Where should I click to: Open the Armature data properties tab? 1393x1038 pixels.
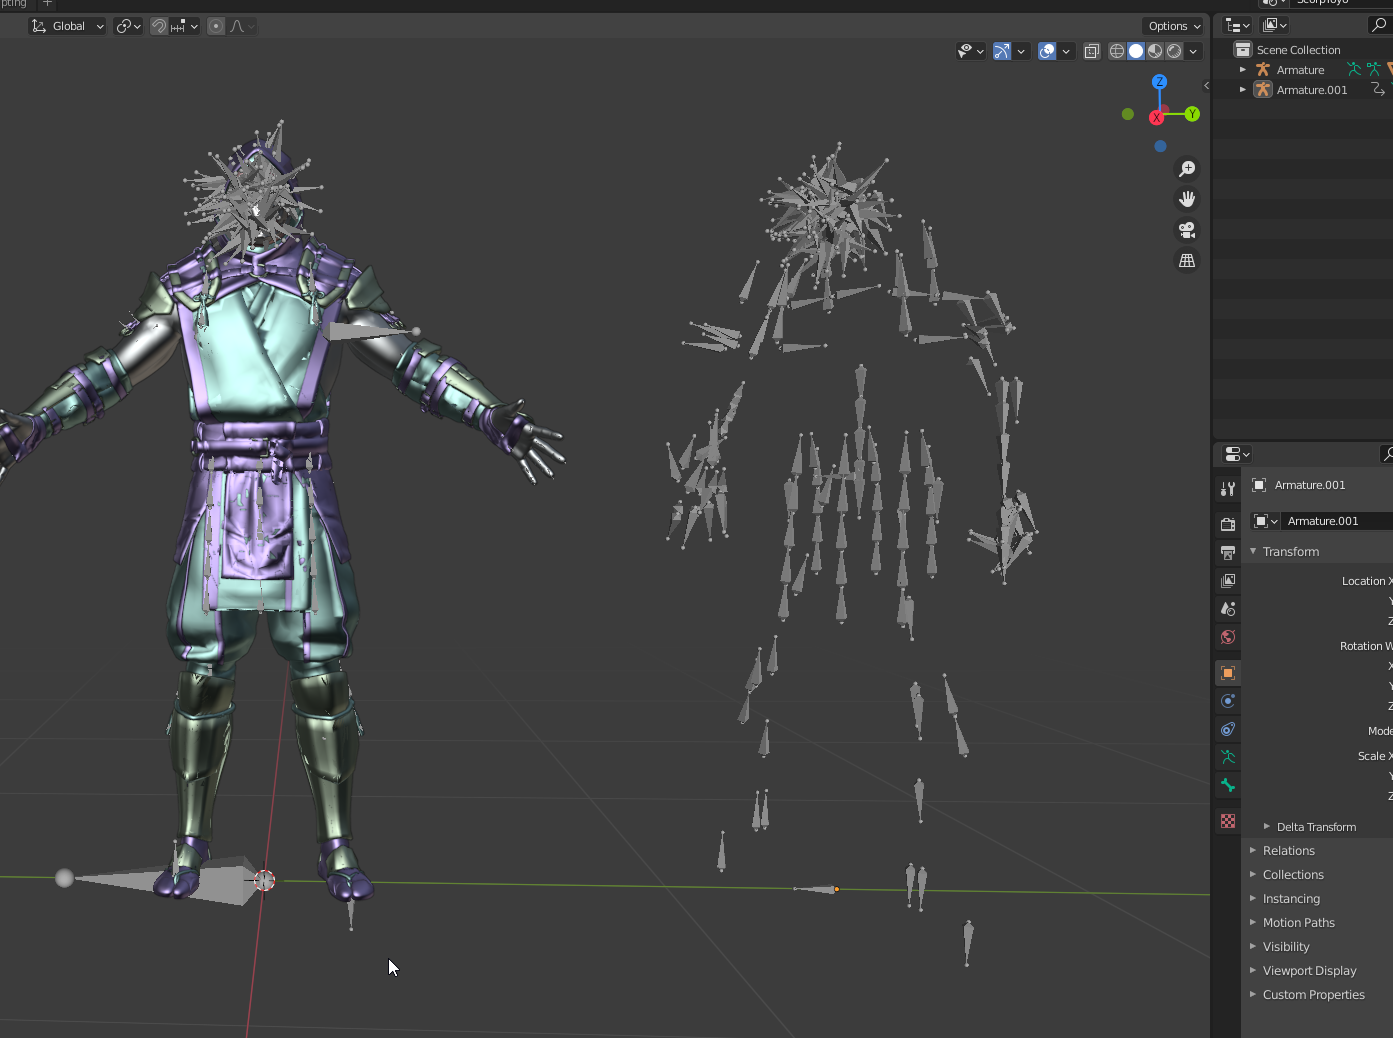coord(1228,757)
